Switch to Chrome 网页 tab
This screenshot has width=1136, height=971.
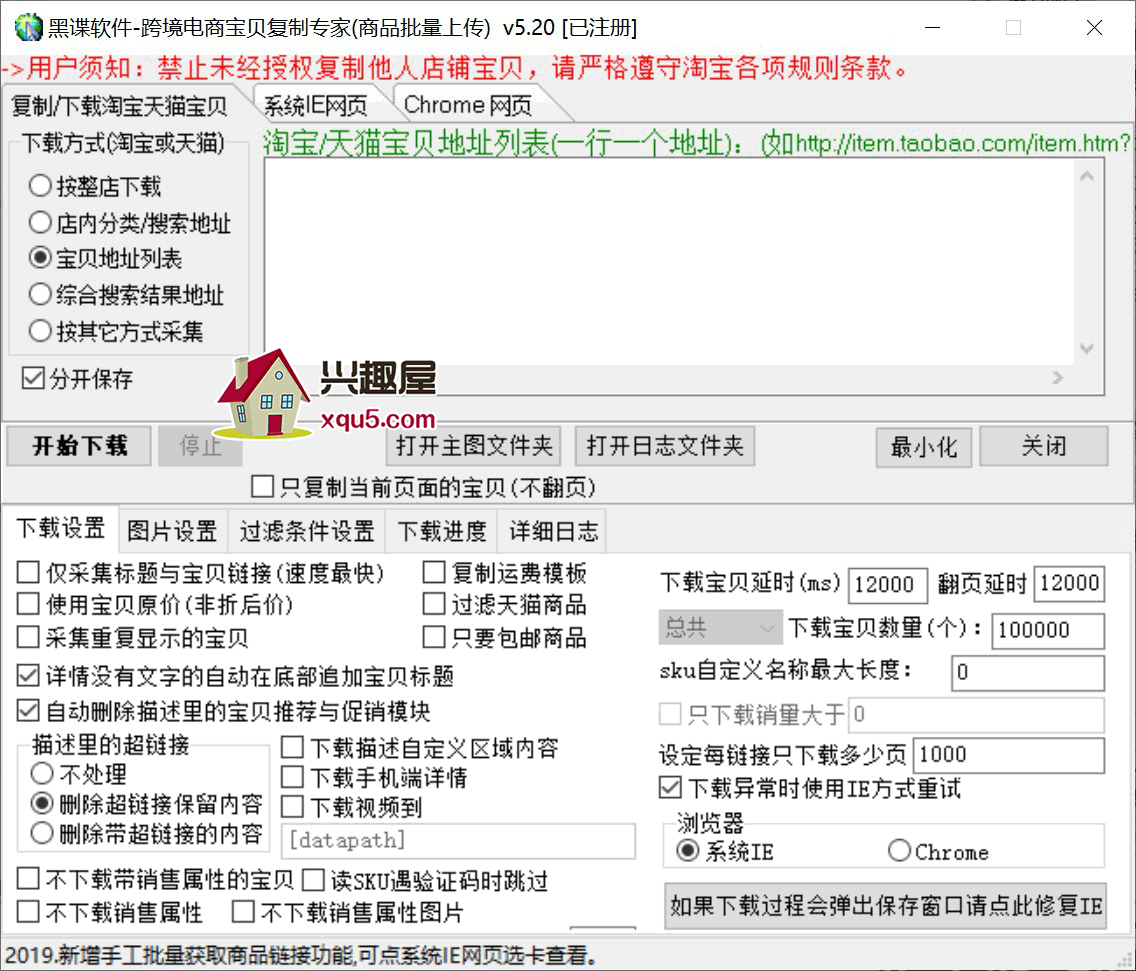(x=468, y=105)
